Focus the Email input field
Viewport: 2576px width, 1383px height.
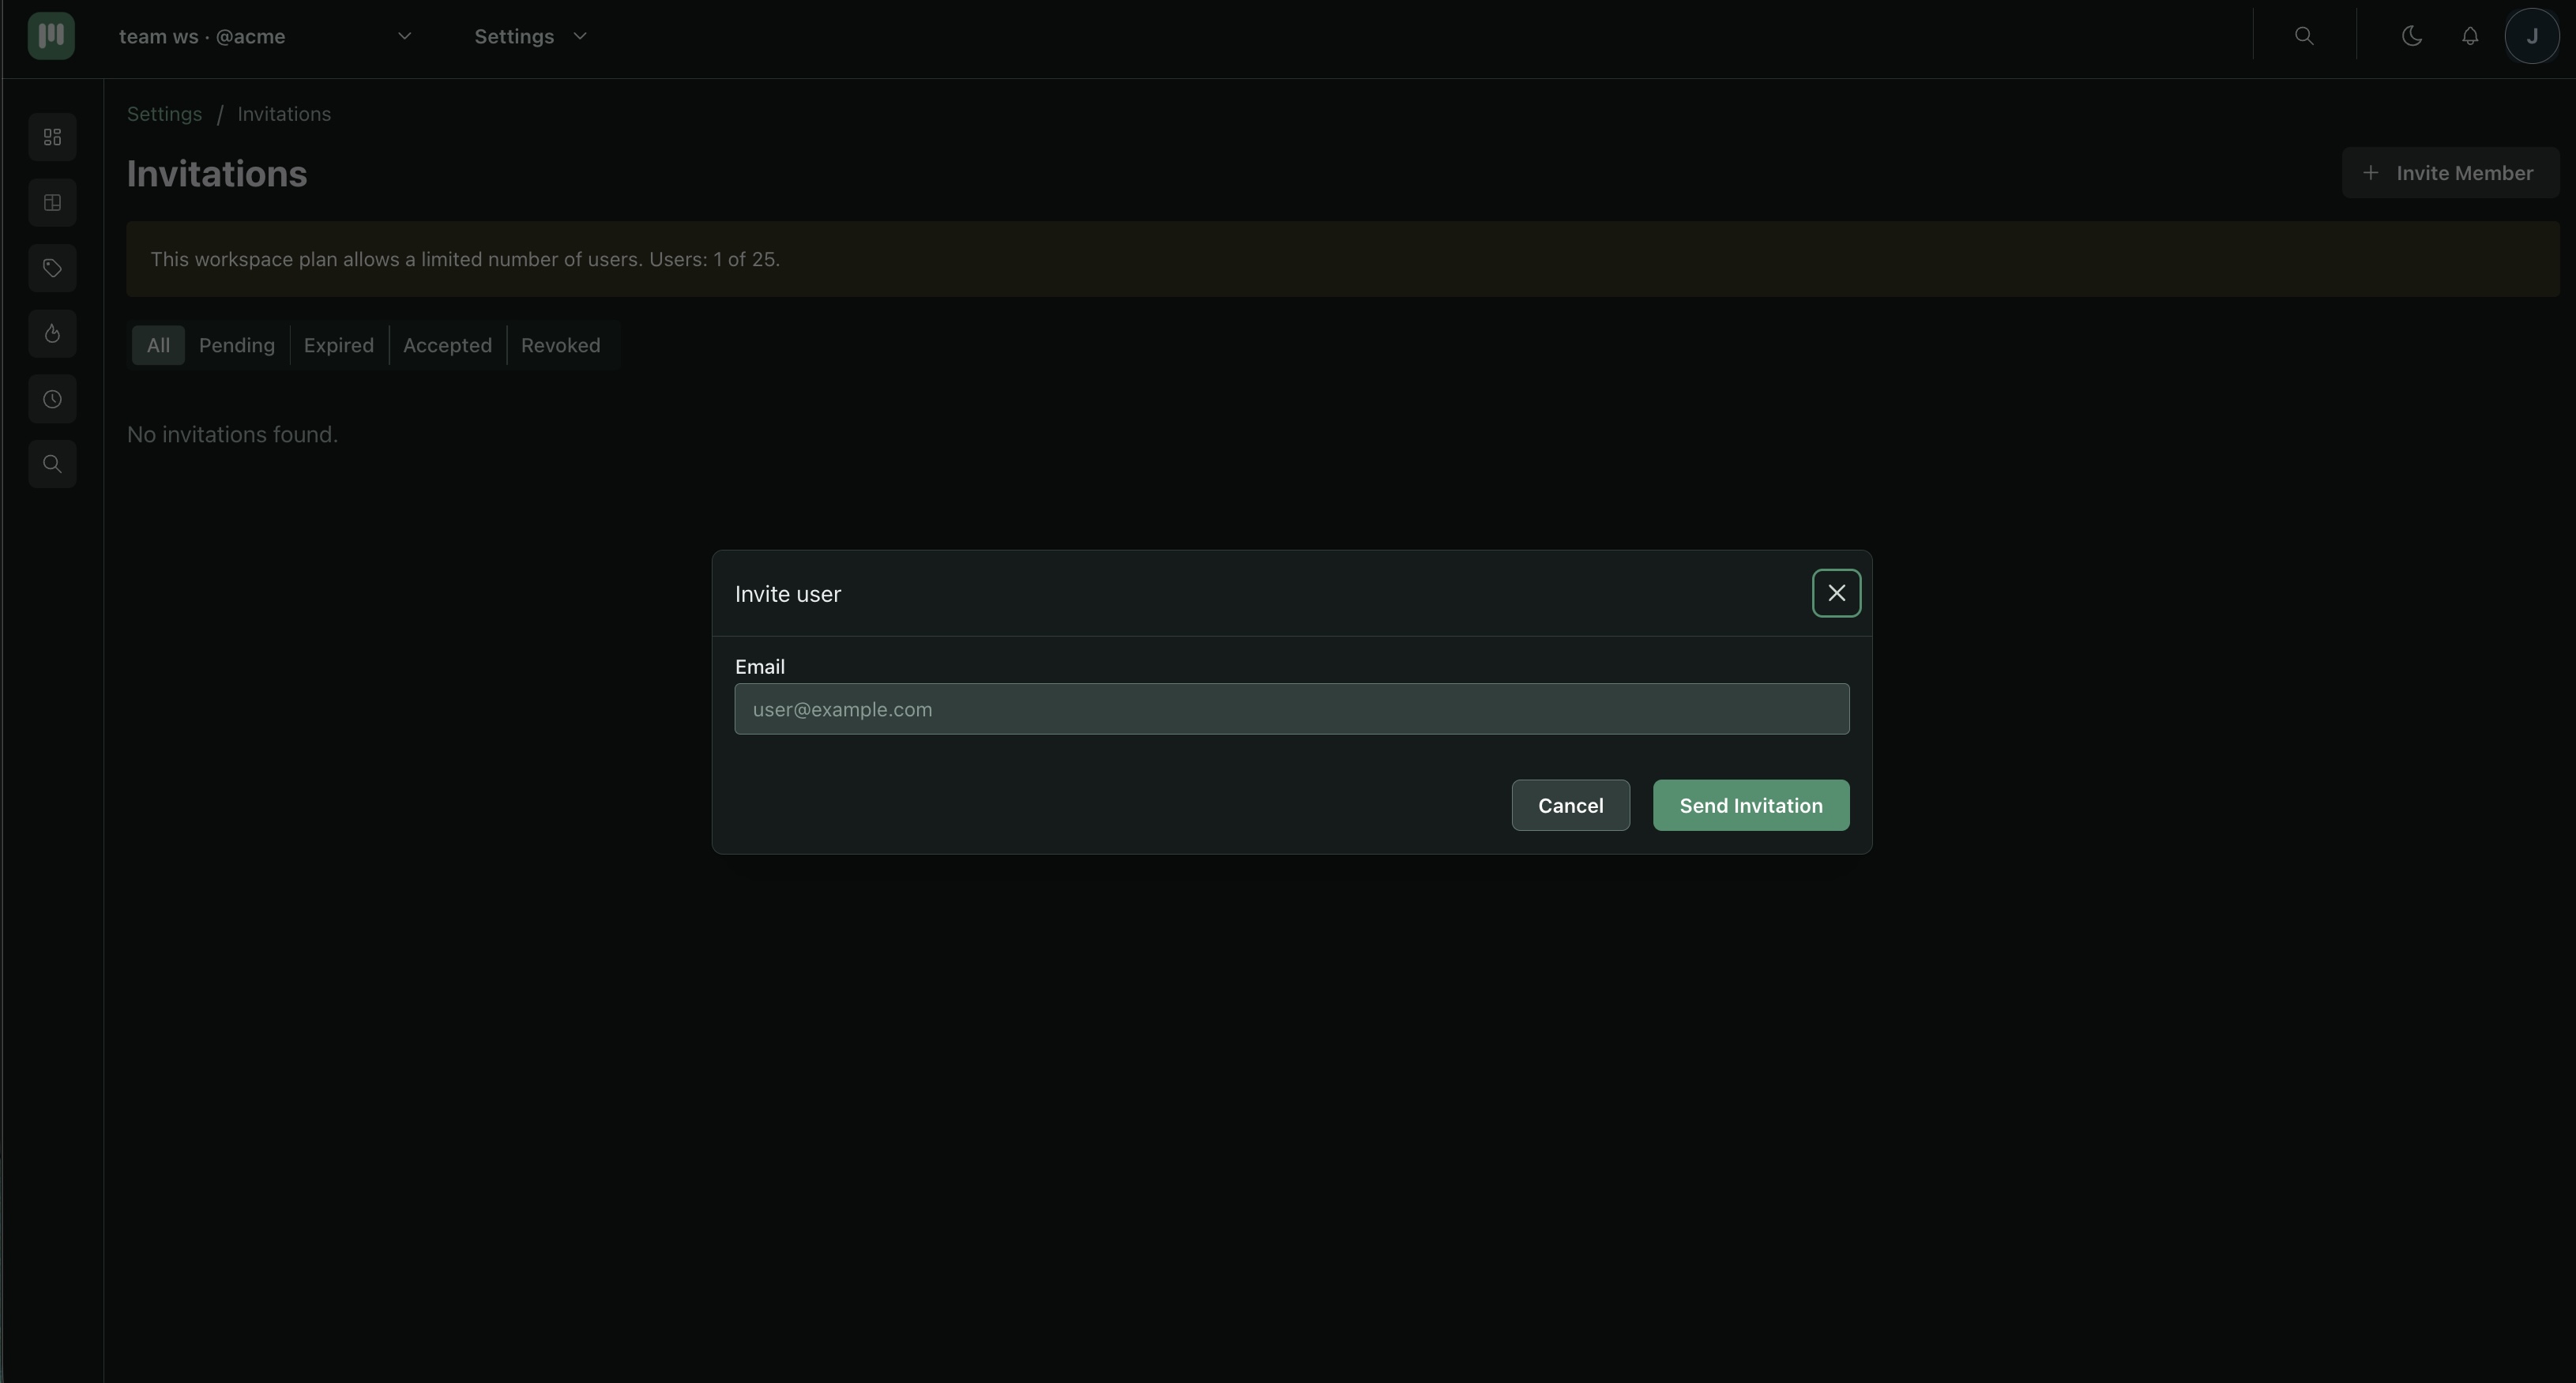point(1292,709)
